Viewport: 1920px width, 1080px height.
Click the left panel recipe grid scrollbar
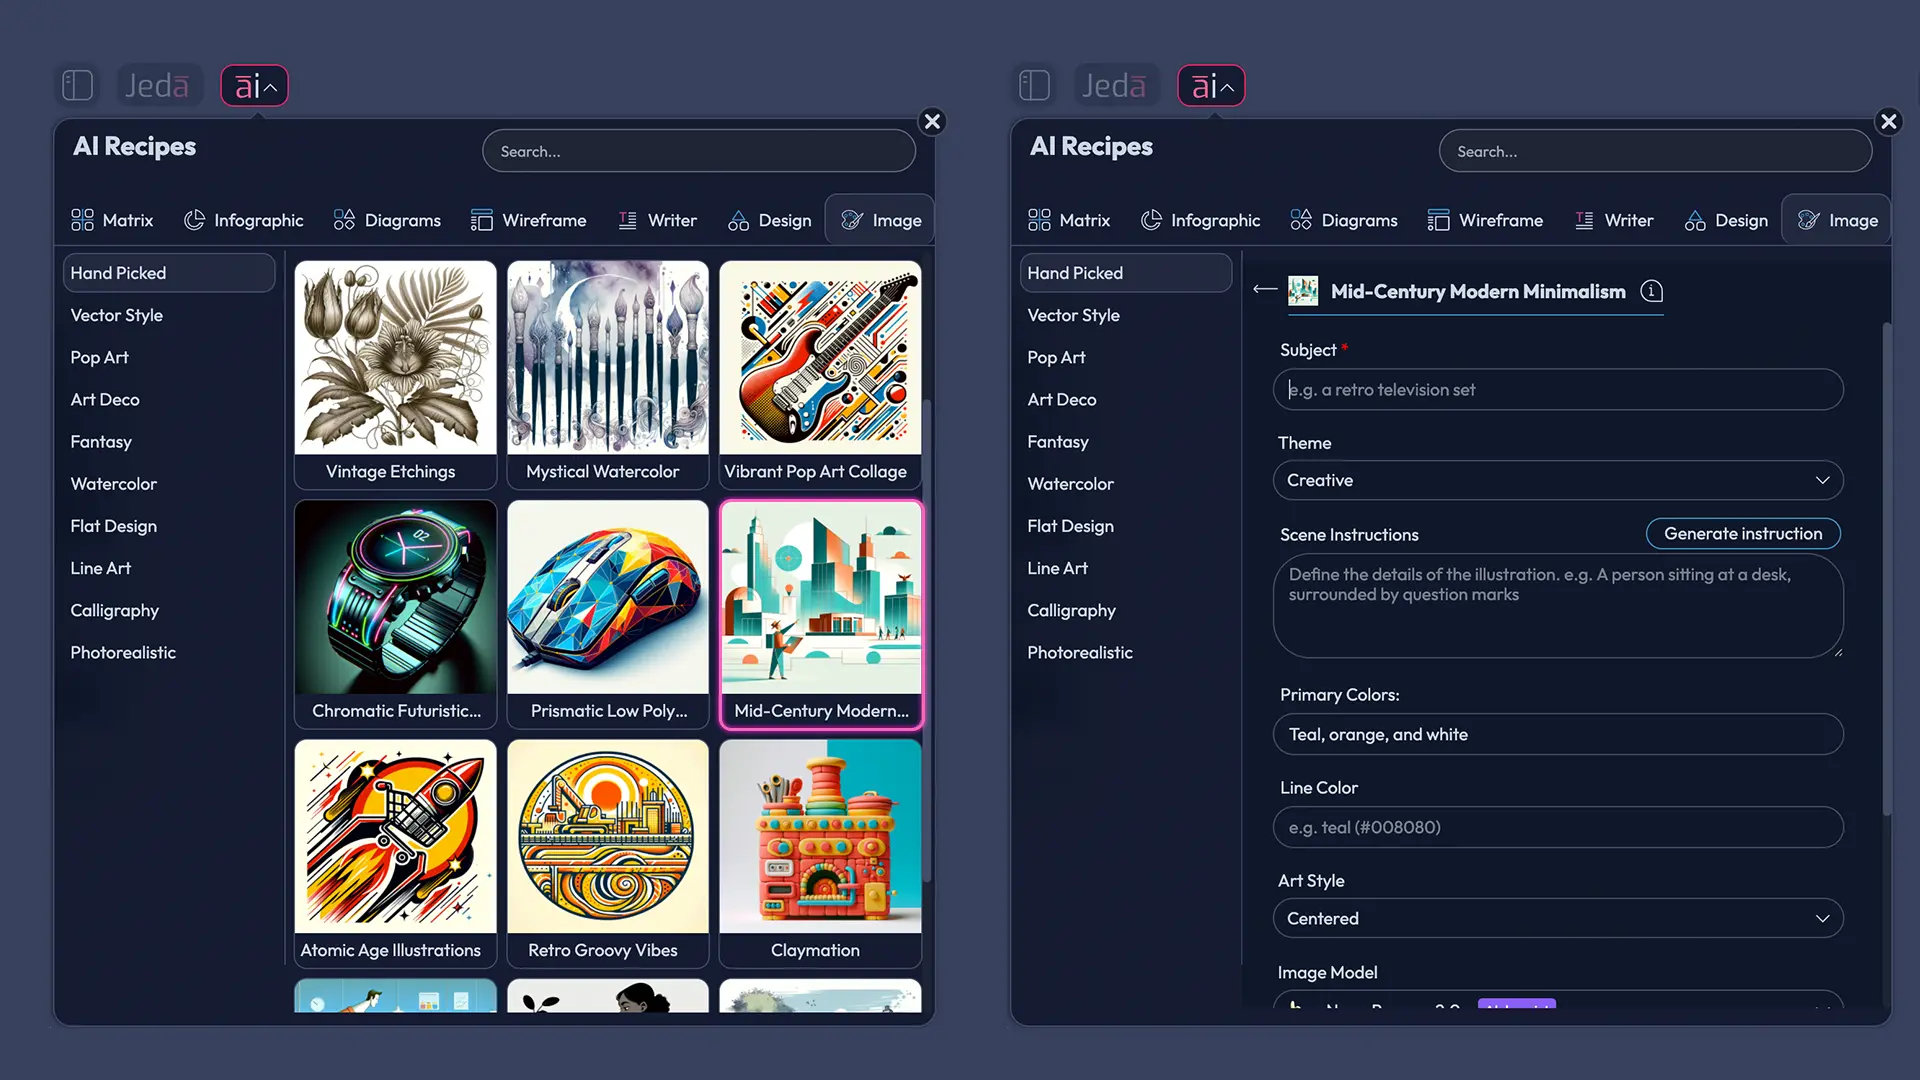click(927, 640)
